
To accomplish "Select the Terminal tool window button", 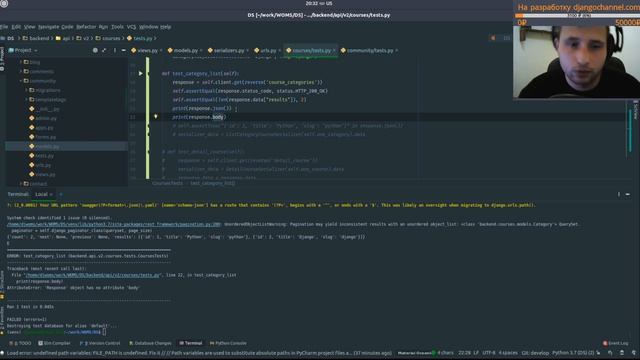I will coord(191,344).
